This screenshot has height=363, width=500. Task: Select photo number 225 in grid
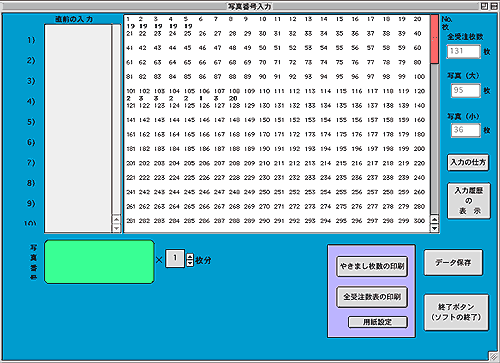coord(189,178)
